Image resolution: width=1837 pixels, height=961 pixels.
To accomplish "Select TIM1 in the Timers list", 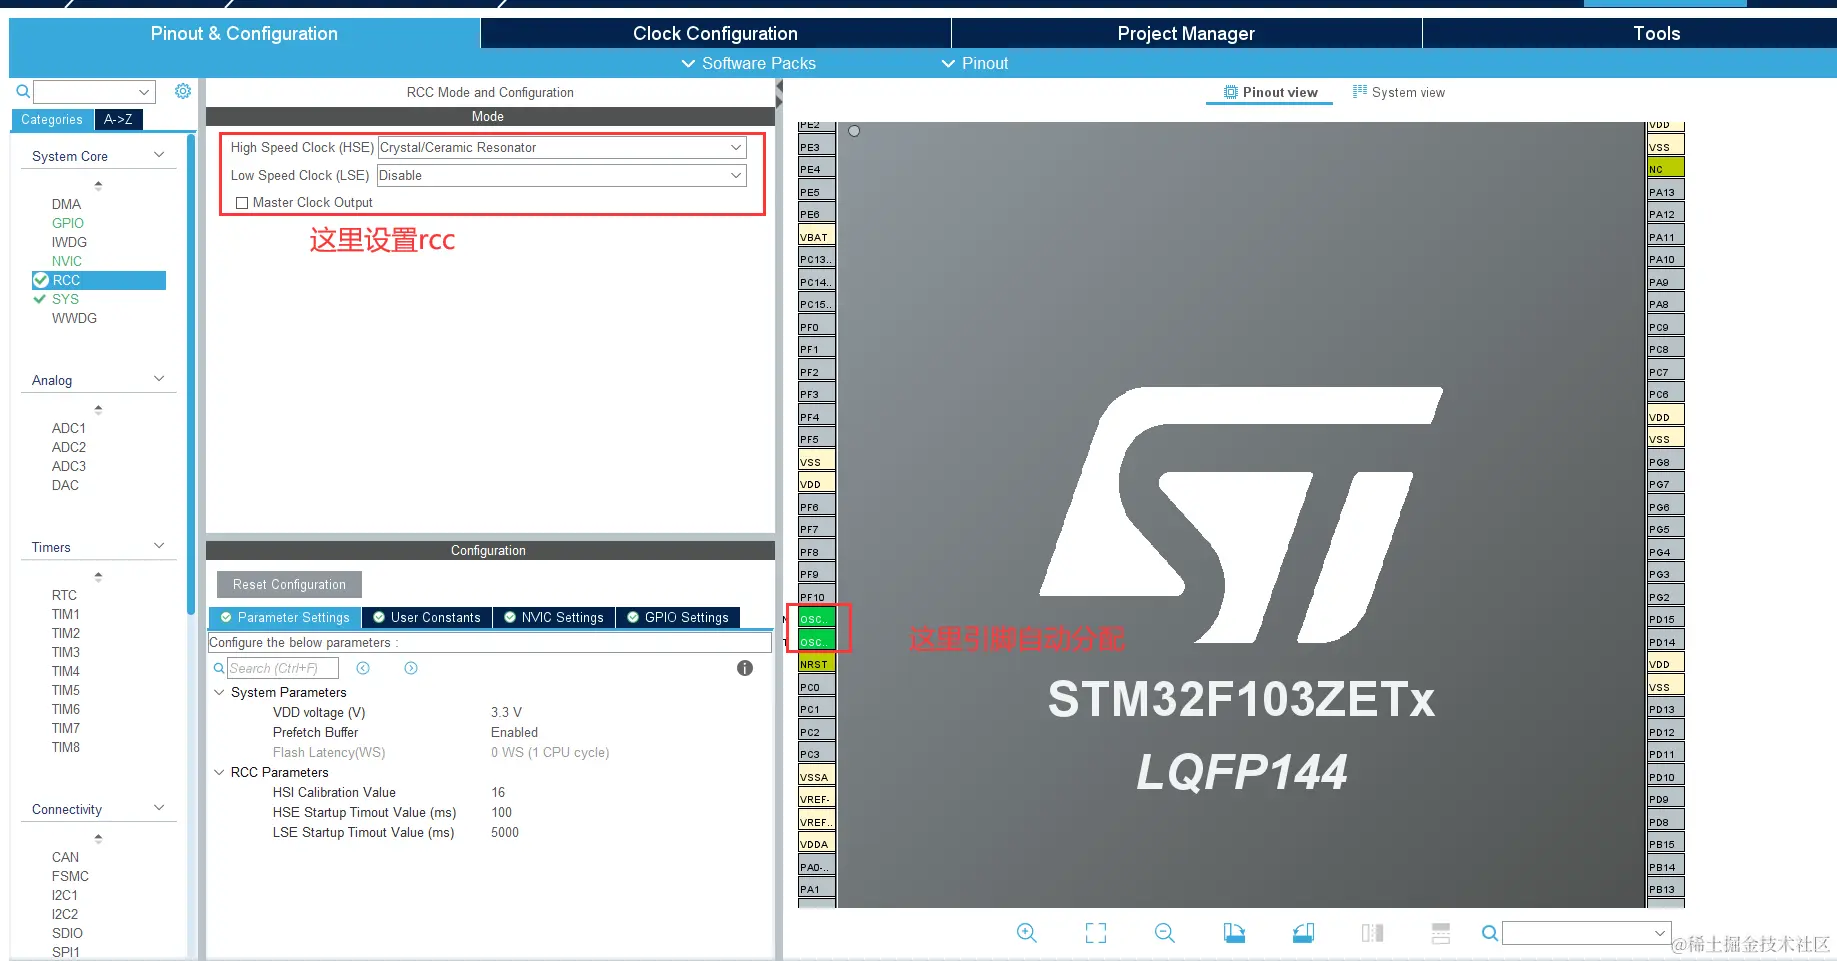I will click(x=66, y=614).
